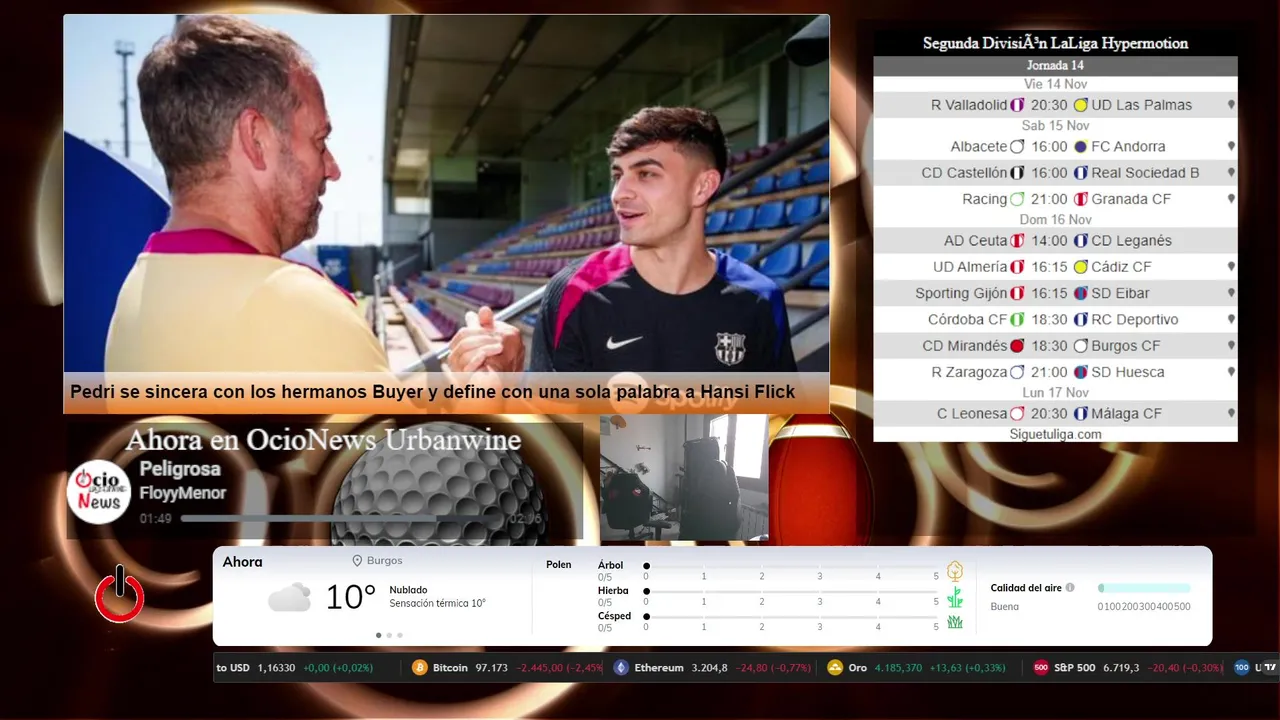Click the red power button icon
The image size is (1280, 720).
pyautogui.click(x=120, y=594)
